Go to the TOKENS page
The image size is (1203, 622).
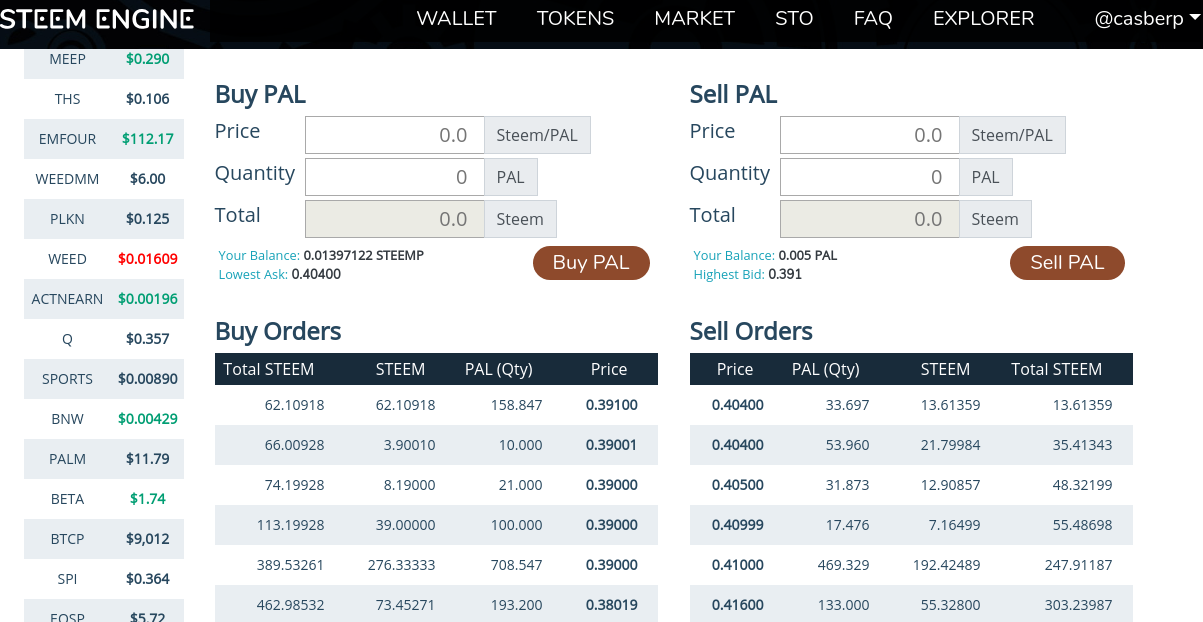[575, 18]
